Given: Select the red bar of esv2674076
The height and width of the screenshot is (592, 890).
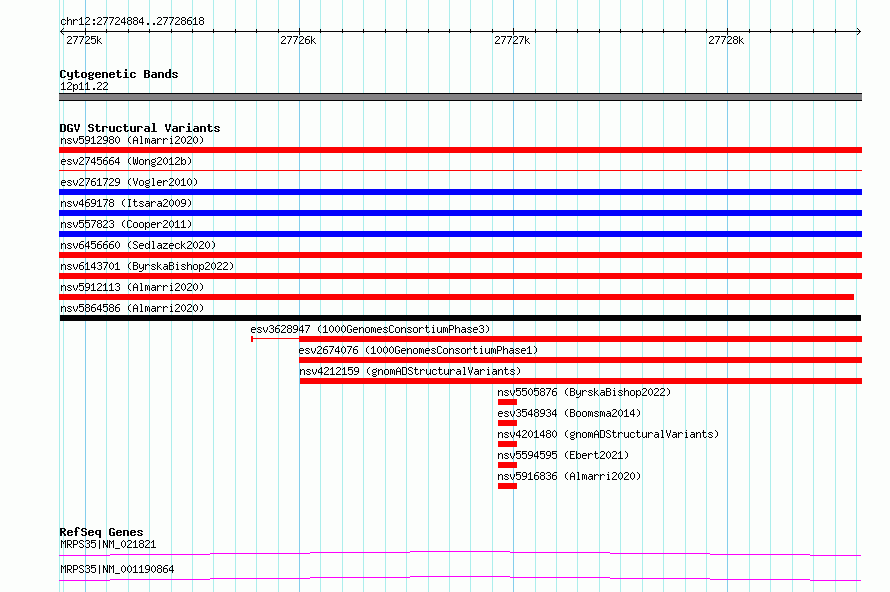Looking at the screenshot, I should coord(581,360).
